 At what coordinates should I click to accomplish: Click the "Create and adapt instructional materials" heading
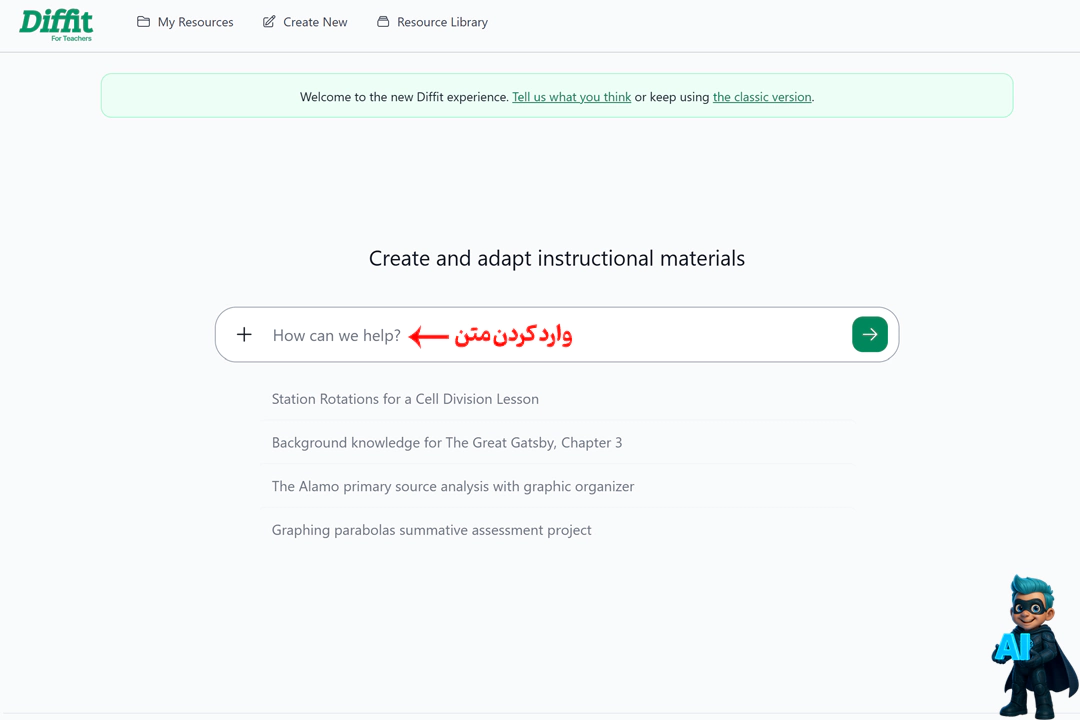coord(557,258)
